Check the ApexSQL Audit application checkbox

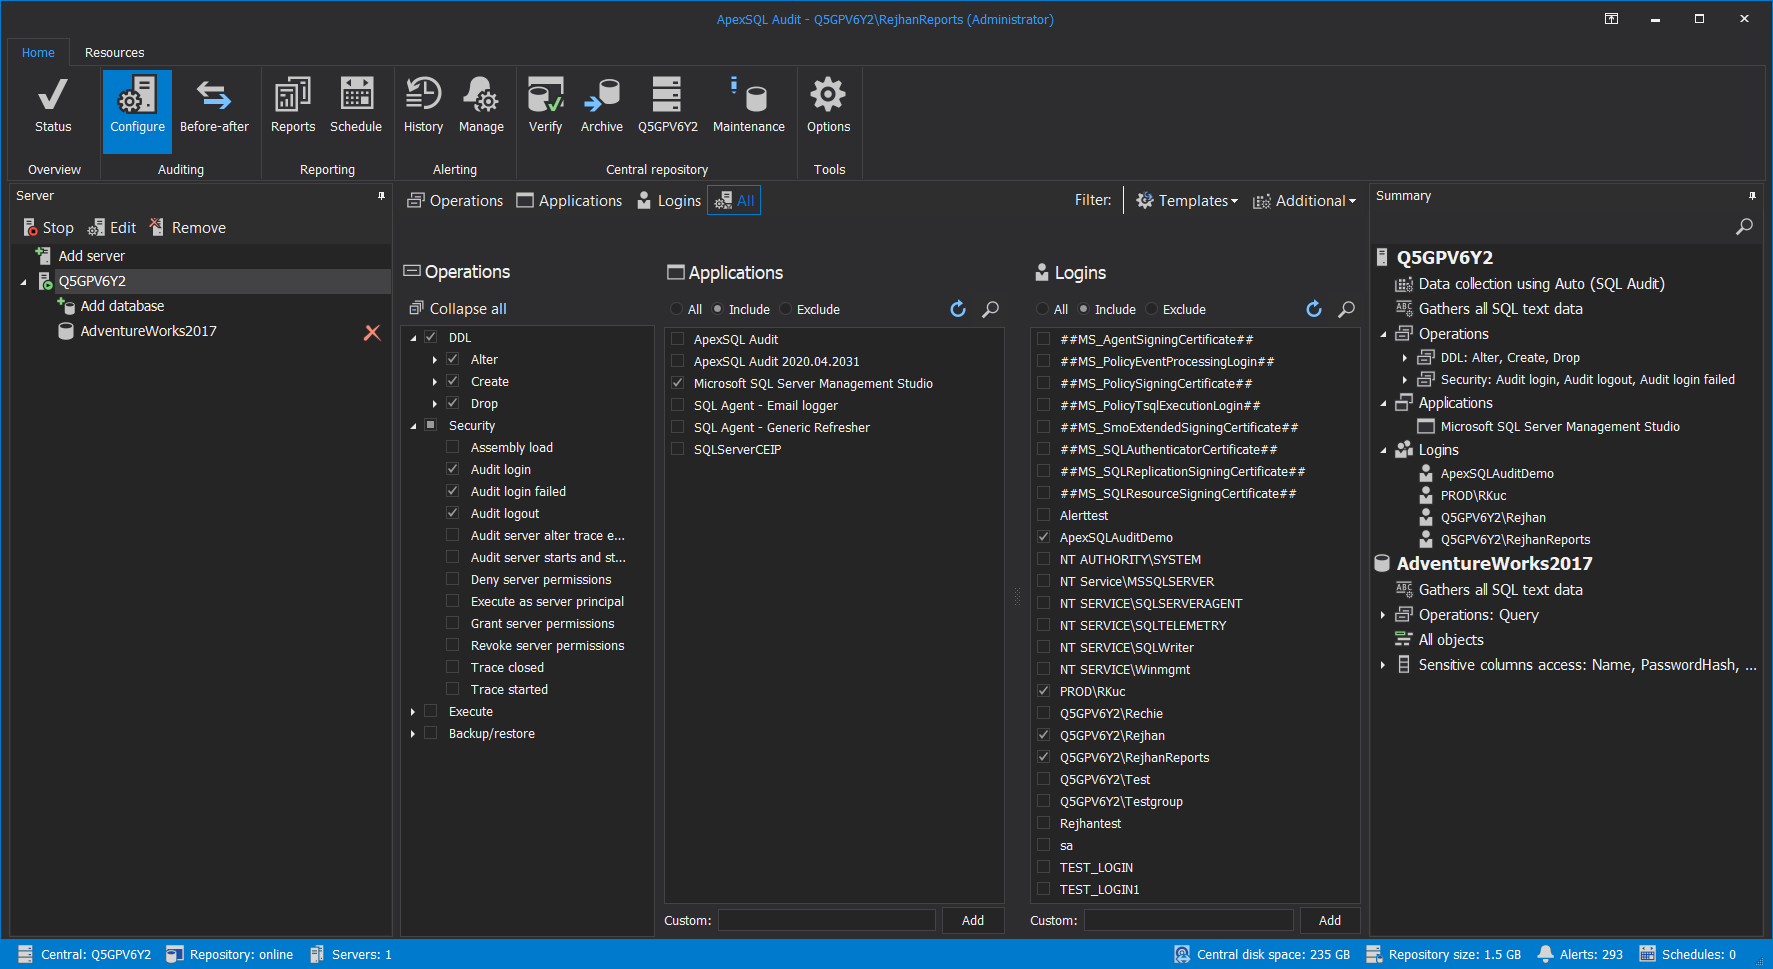pyautogui.click(x=677, y=339)
